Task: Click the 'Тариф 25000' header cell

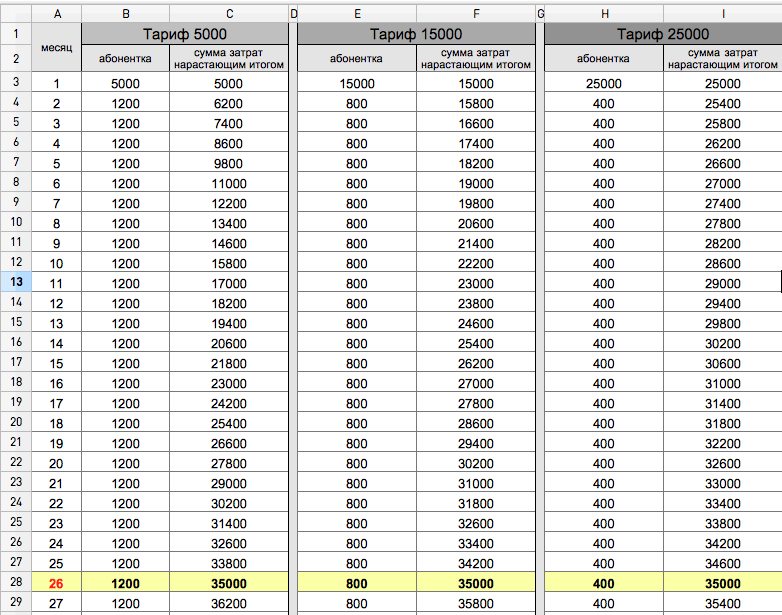Action: click(663, 34)
